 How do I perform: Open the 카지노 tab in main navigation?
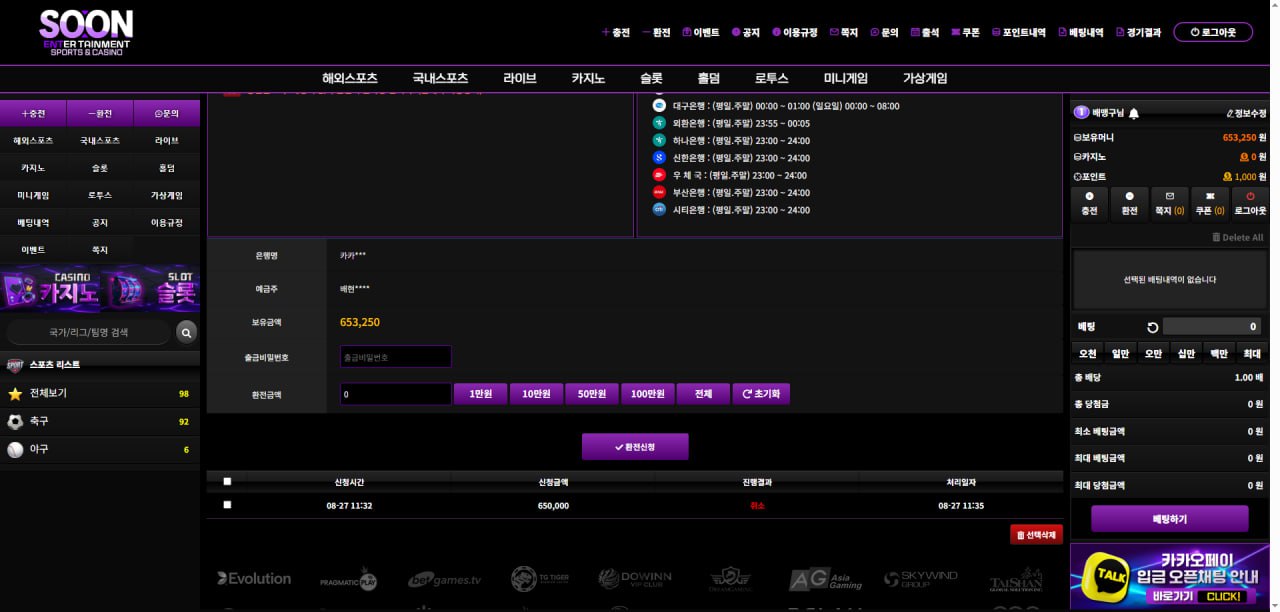[588, 79]
